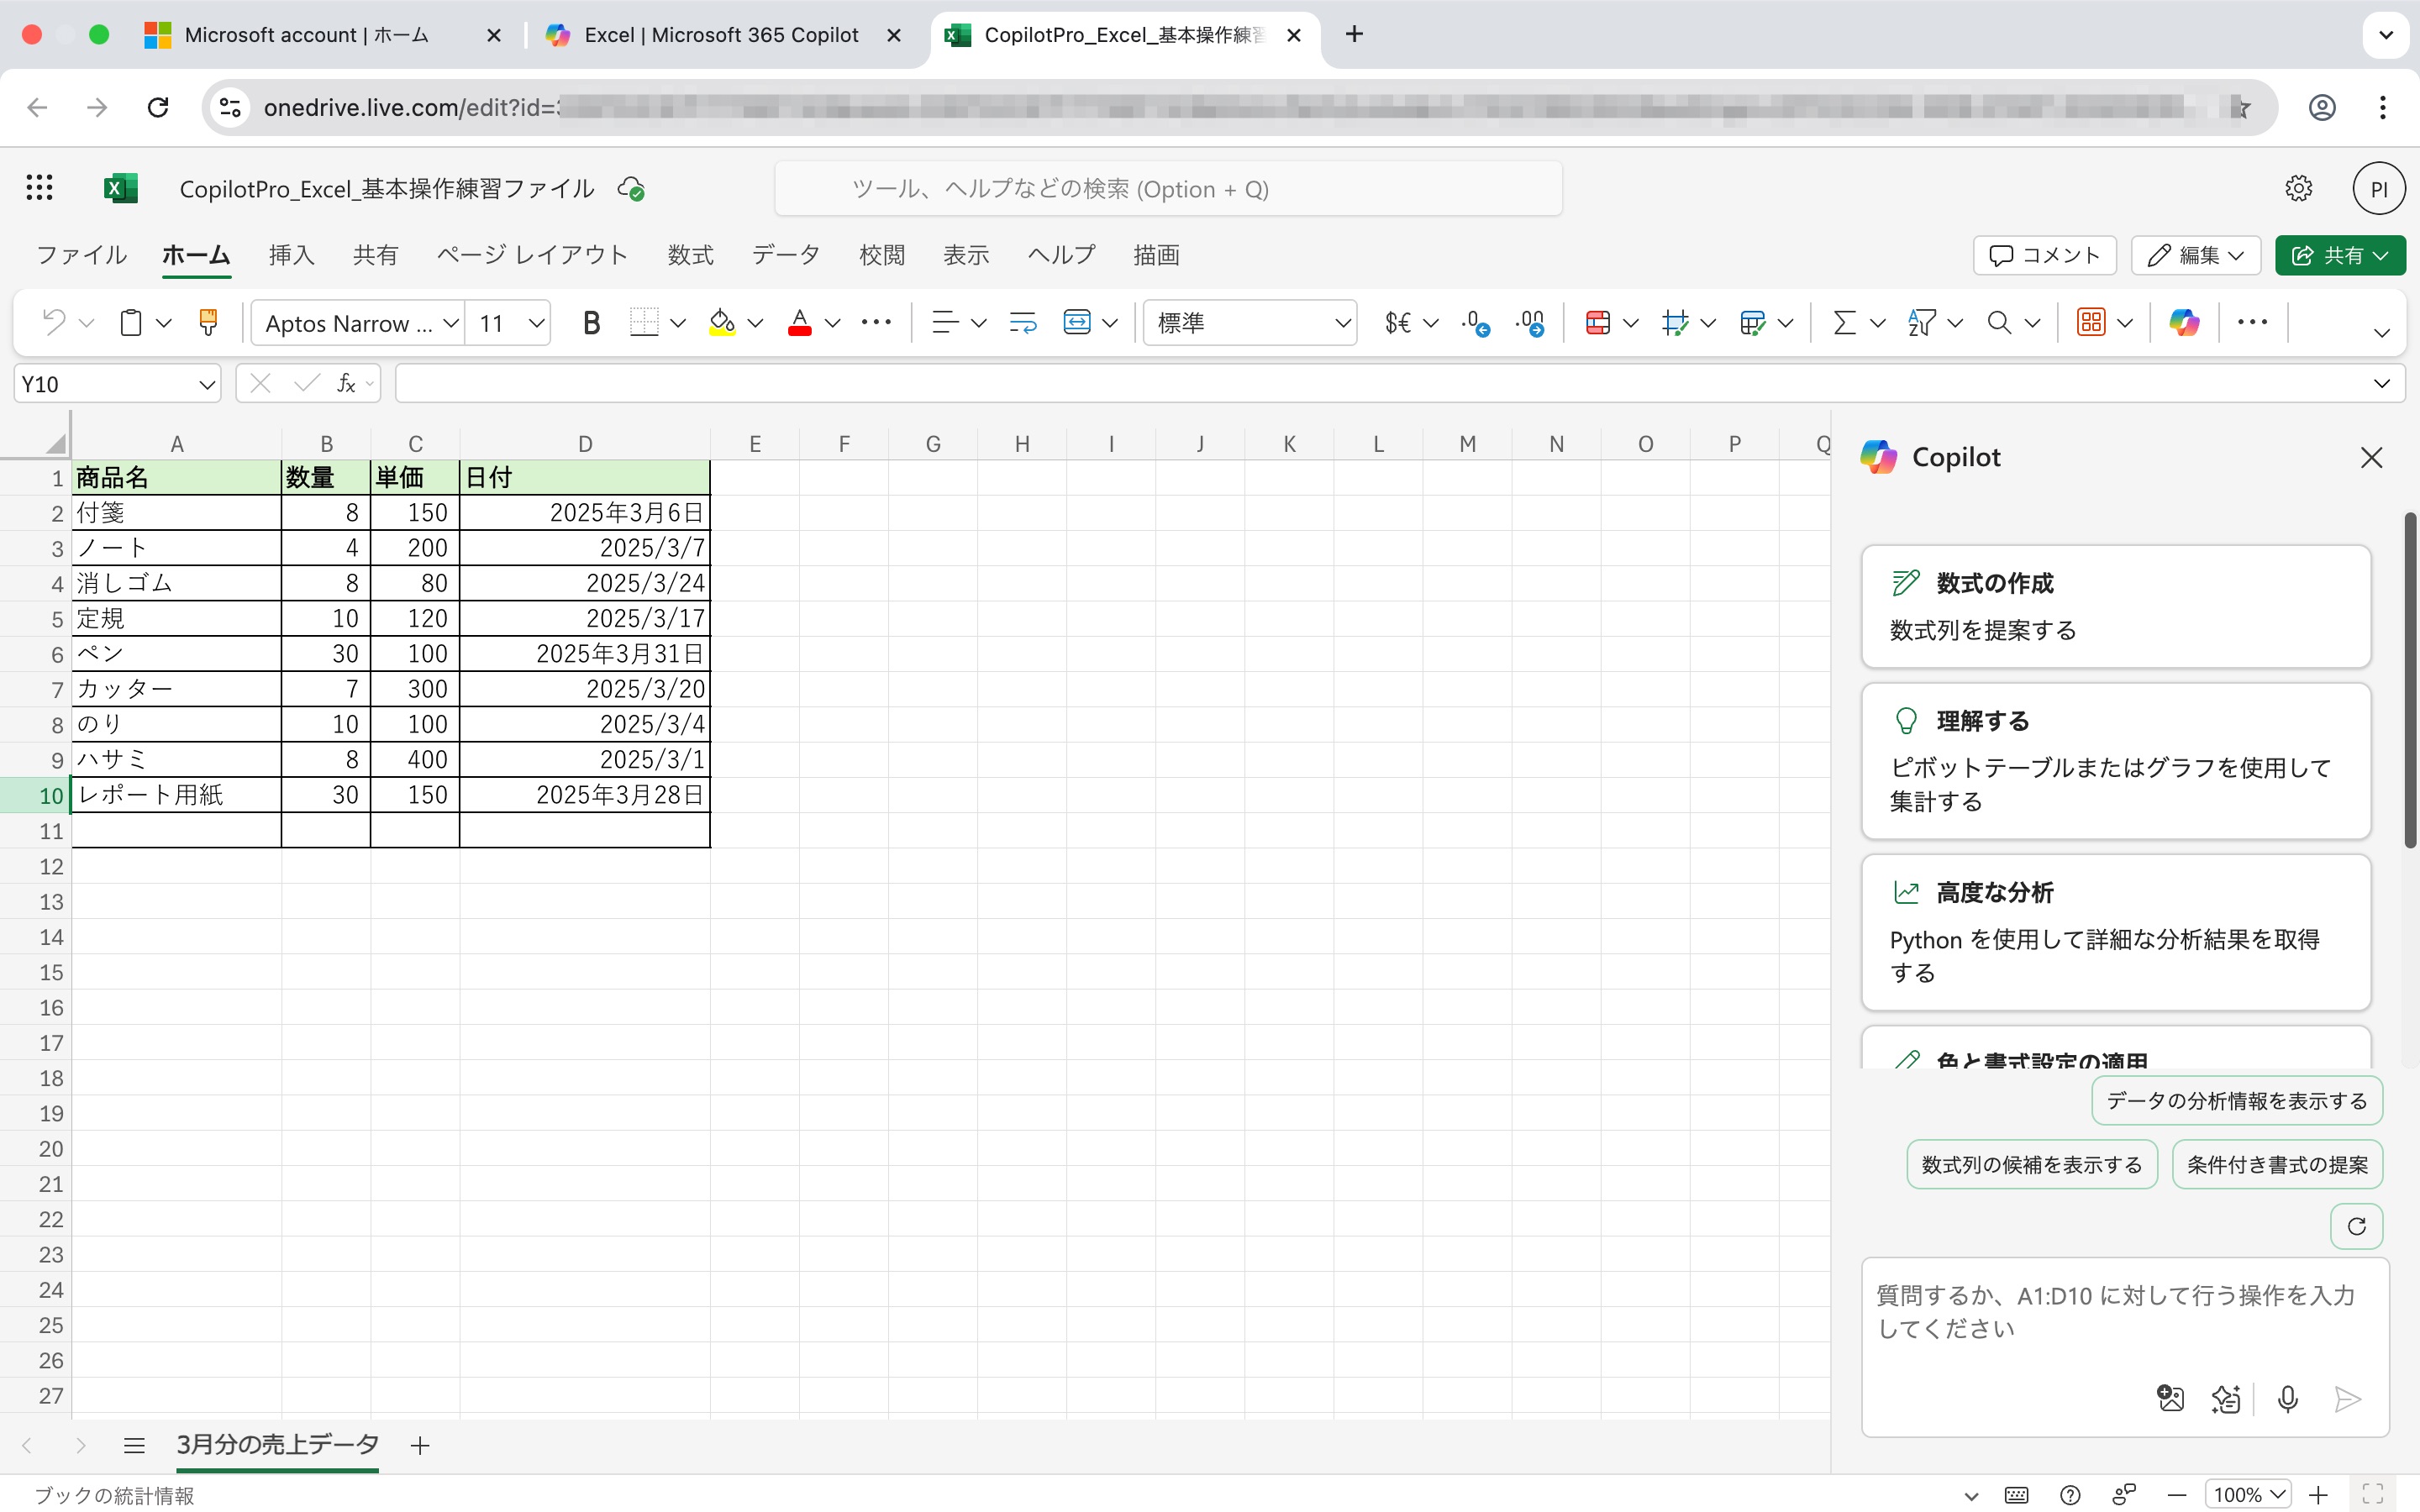Switch to the データ ribbon tab
Viewport: 2420px width, 1512px height.
coord(785,255)
